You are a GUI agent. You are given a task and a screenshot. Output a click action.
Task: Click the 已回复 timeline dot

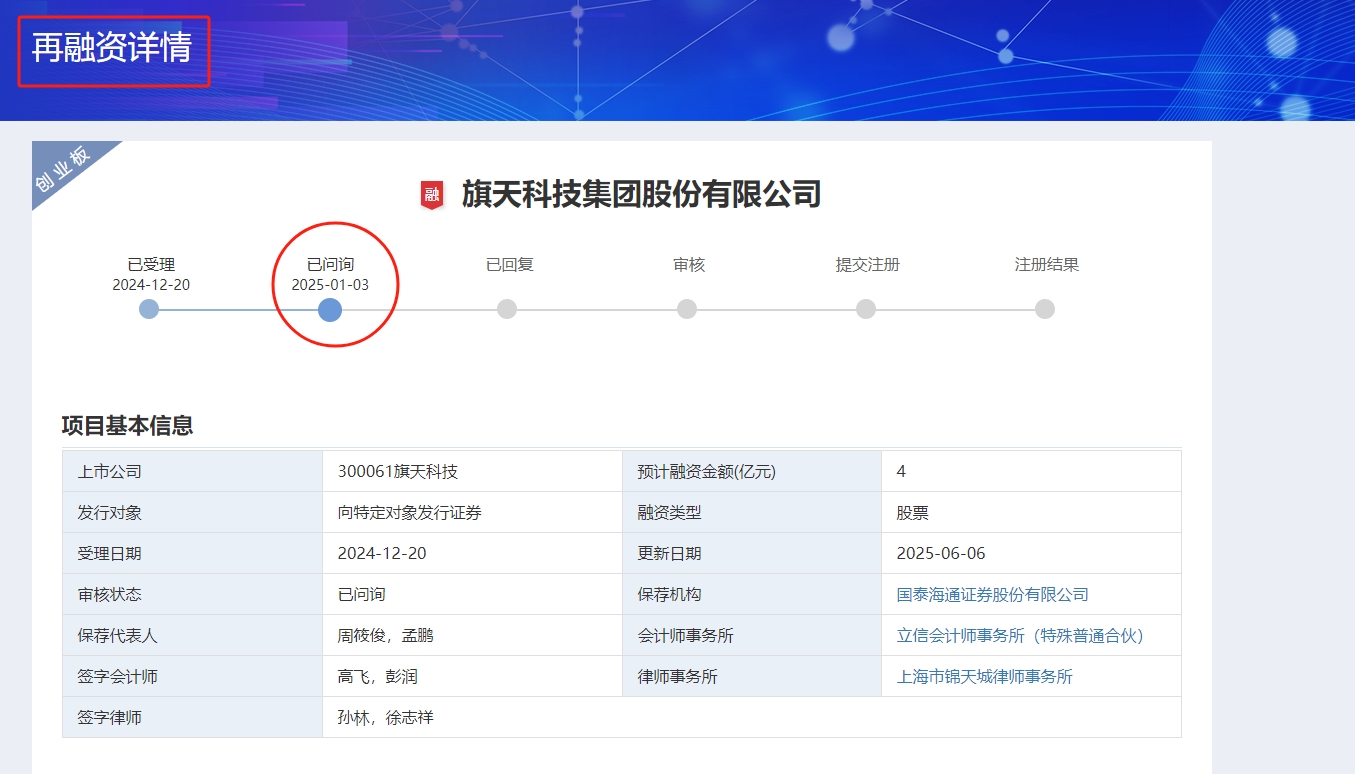[507, 309]
